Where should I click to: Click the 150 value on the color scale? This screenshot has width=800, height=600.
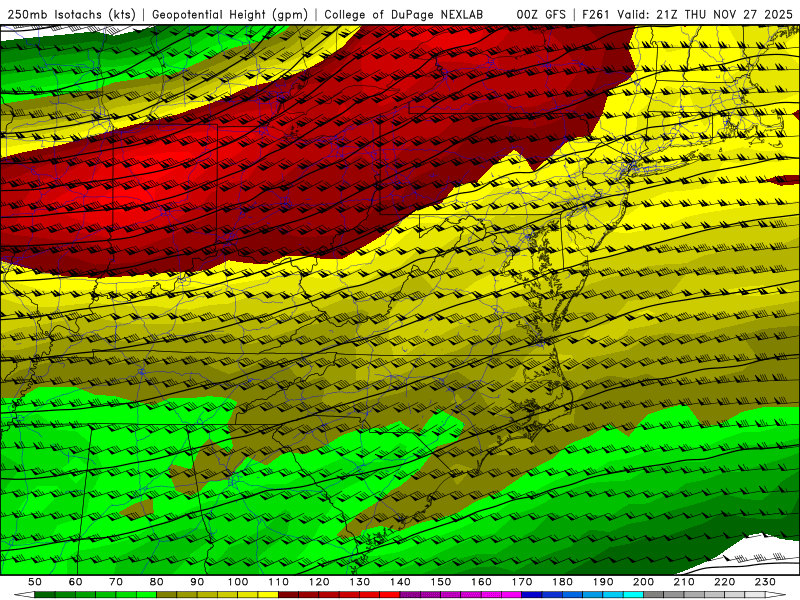tap(441, 582)
